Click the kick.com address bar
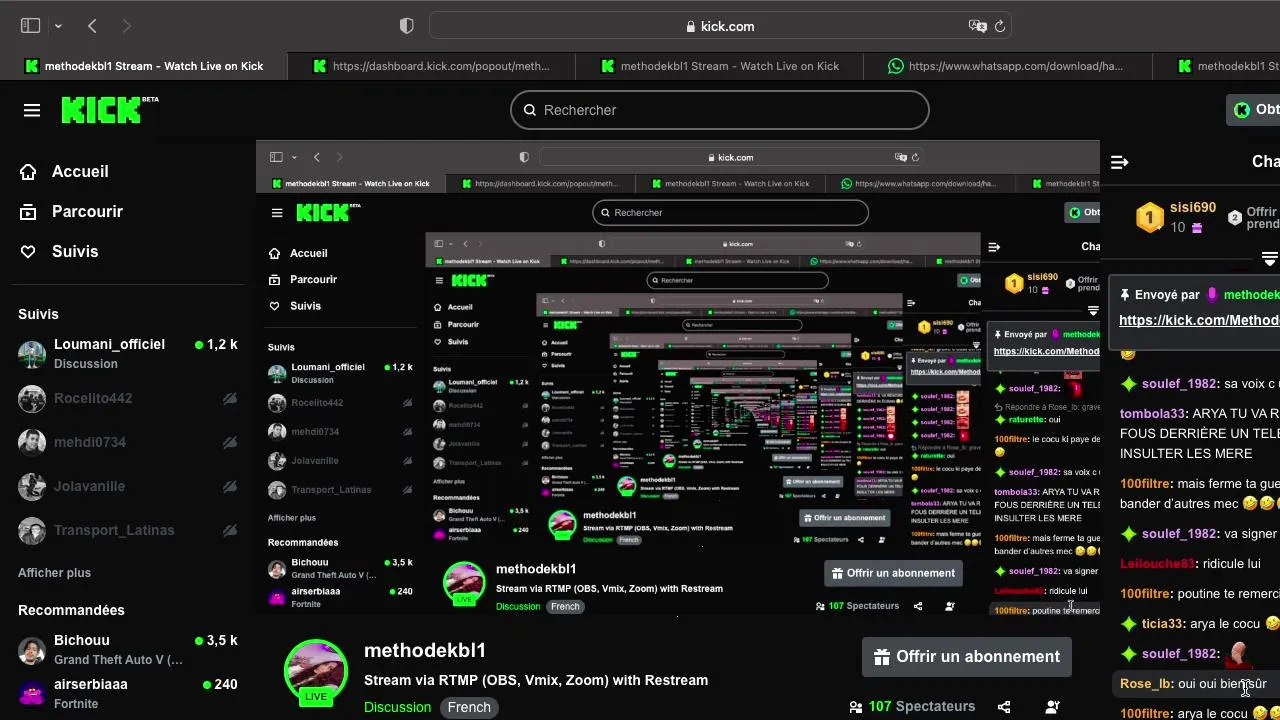Image resolution: width=1280 pixels, height=720 pixels. (x=720, y=26)
